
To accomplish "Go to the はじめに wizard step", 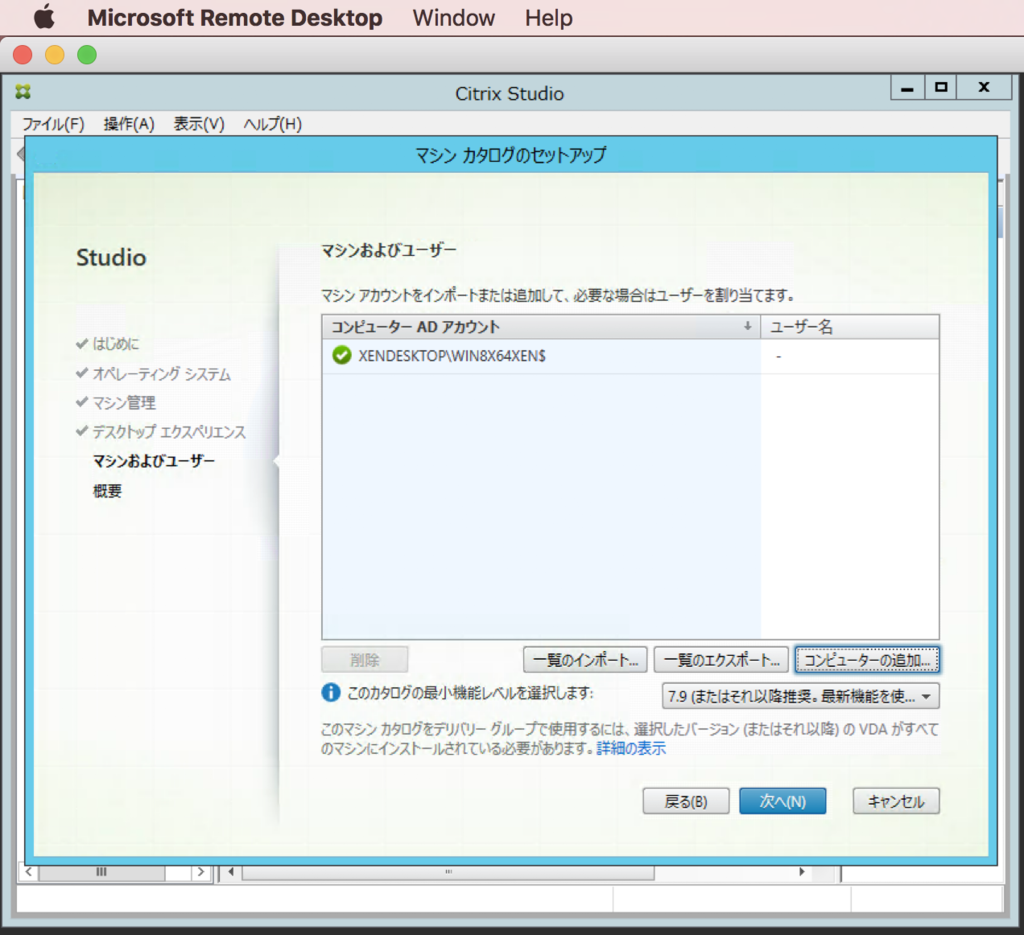I will click(x=116, y=343).
